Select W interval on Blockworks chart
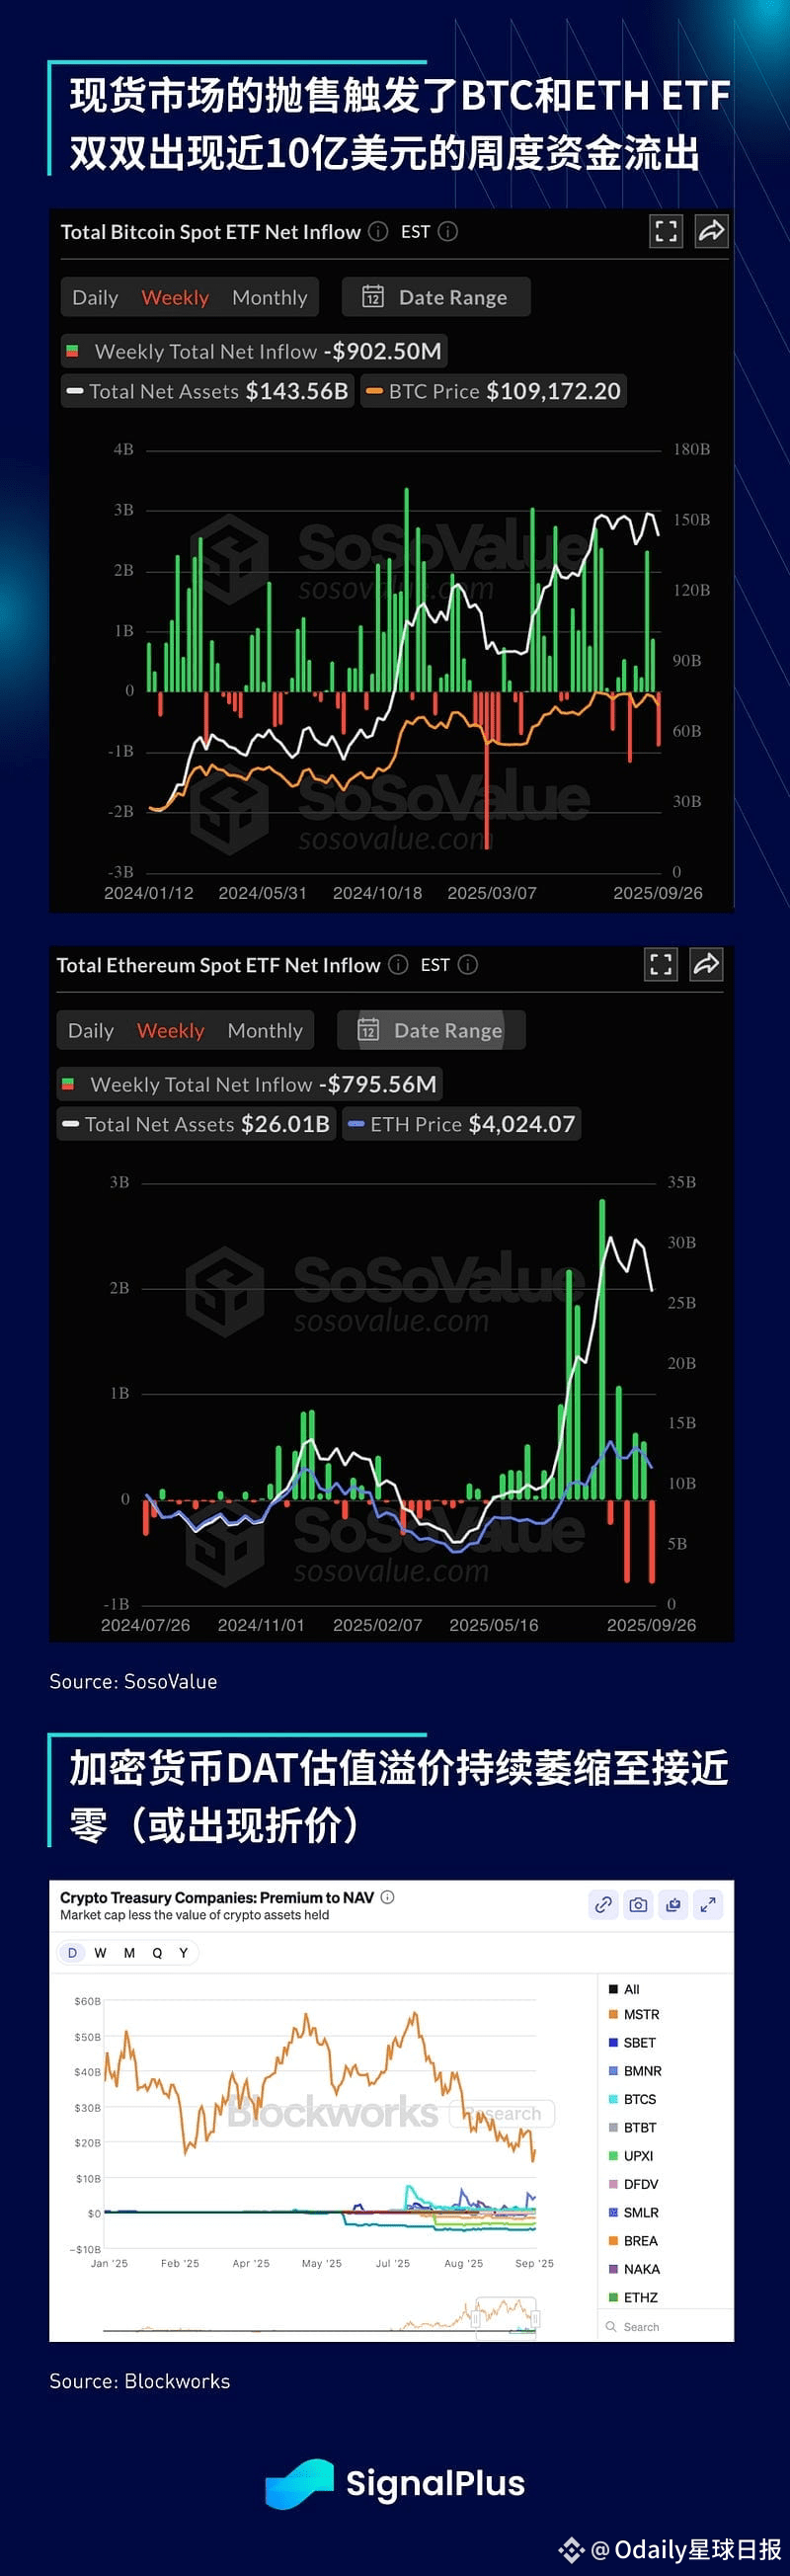Viewport: 790px width, 2576px height. point(100,1952)
